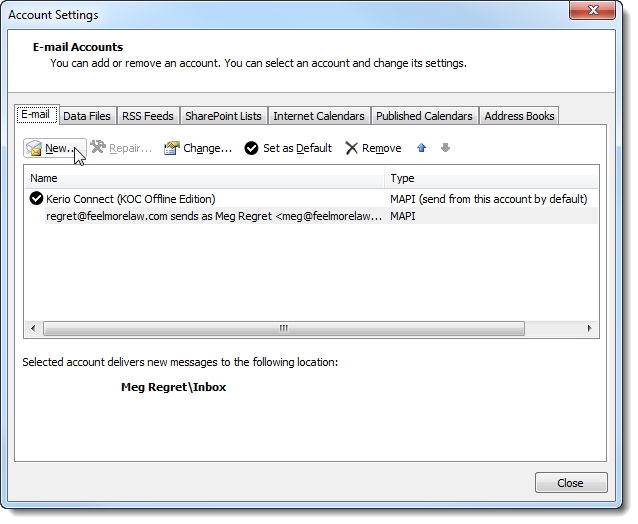
Task: Click the Close button
Action: click(x=571, y=483)
